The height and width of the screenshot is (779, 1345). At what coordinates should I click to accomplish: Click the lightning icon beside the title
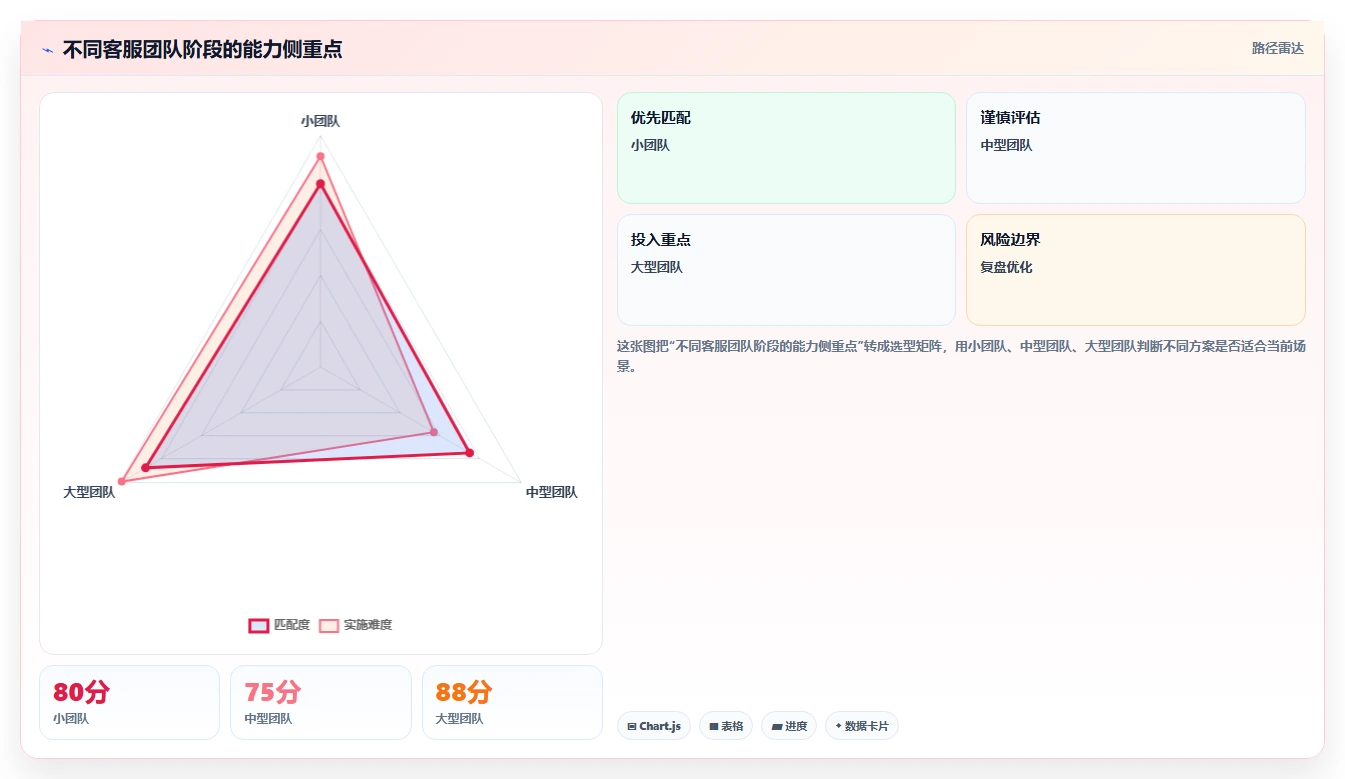[x=48, y=49]
